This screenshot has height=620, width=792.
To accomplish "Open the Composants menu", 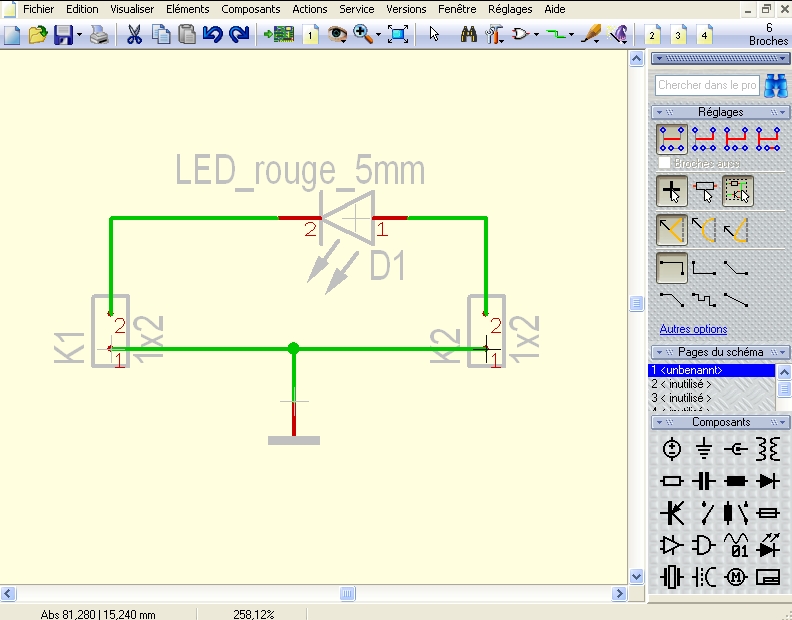I will (x=251, y=9).
